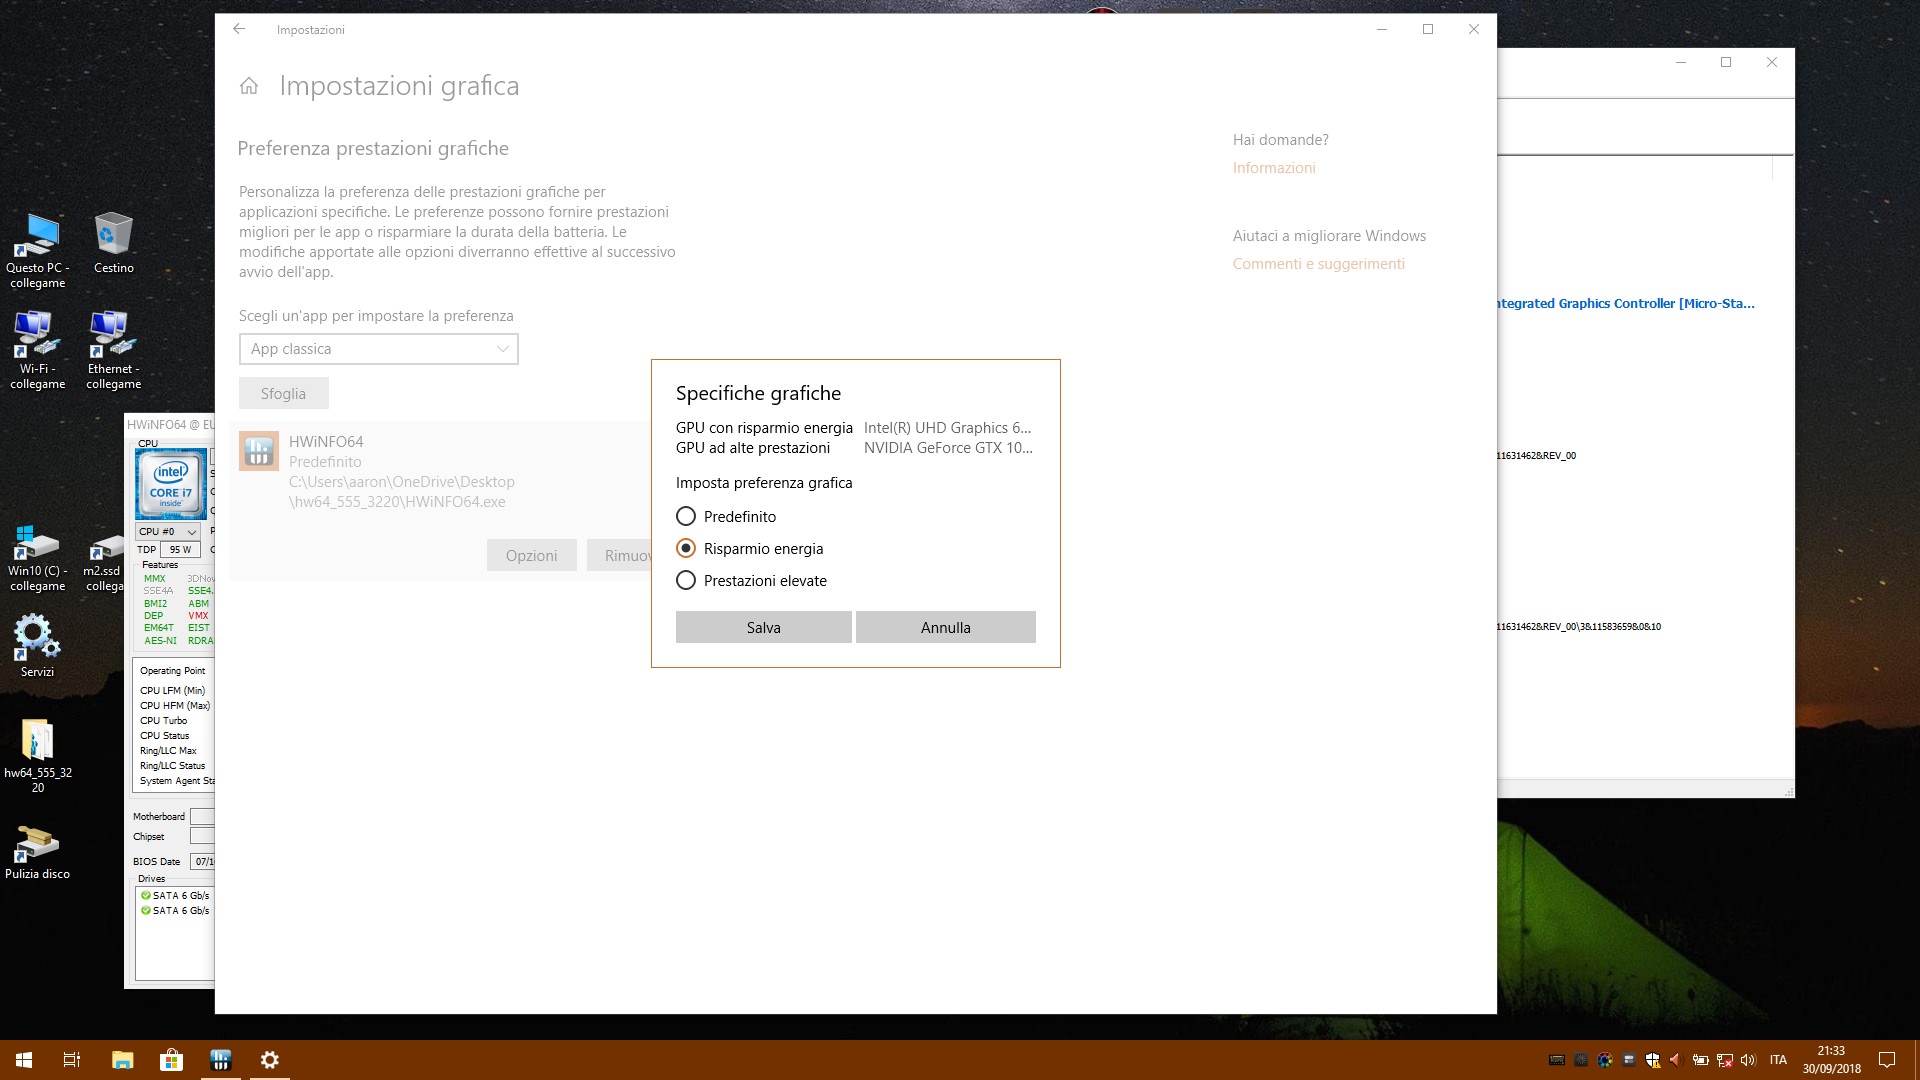Switch to Settings gear taskbar button
Viewport: 1920px width, 1080px height.
269,1060
